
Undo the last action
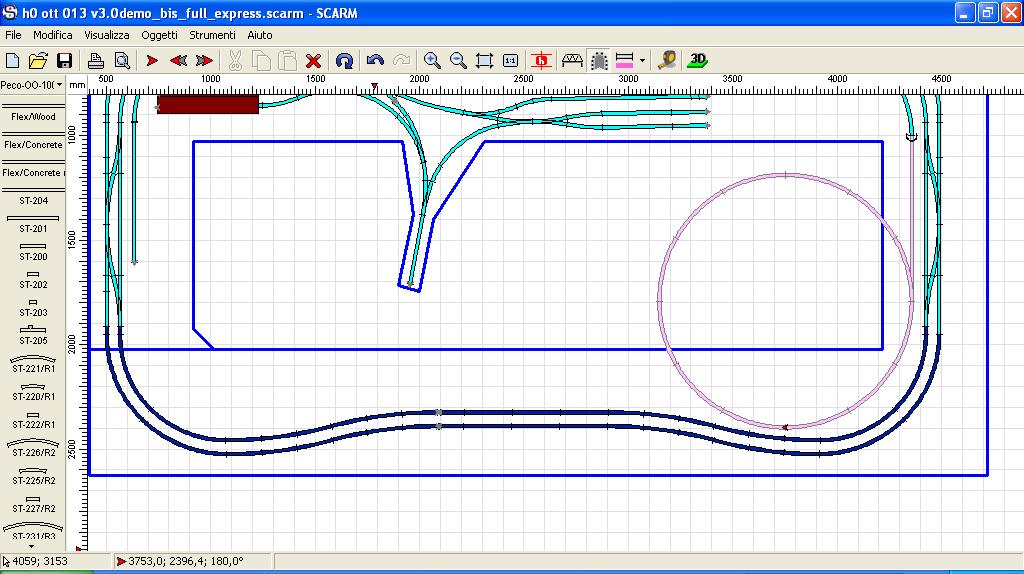coord(375,61)
